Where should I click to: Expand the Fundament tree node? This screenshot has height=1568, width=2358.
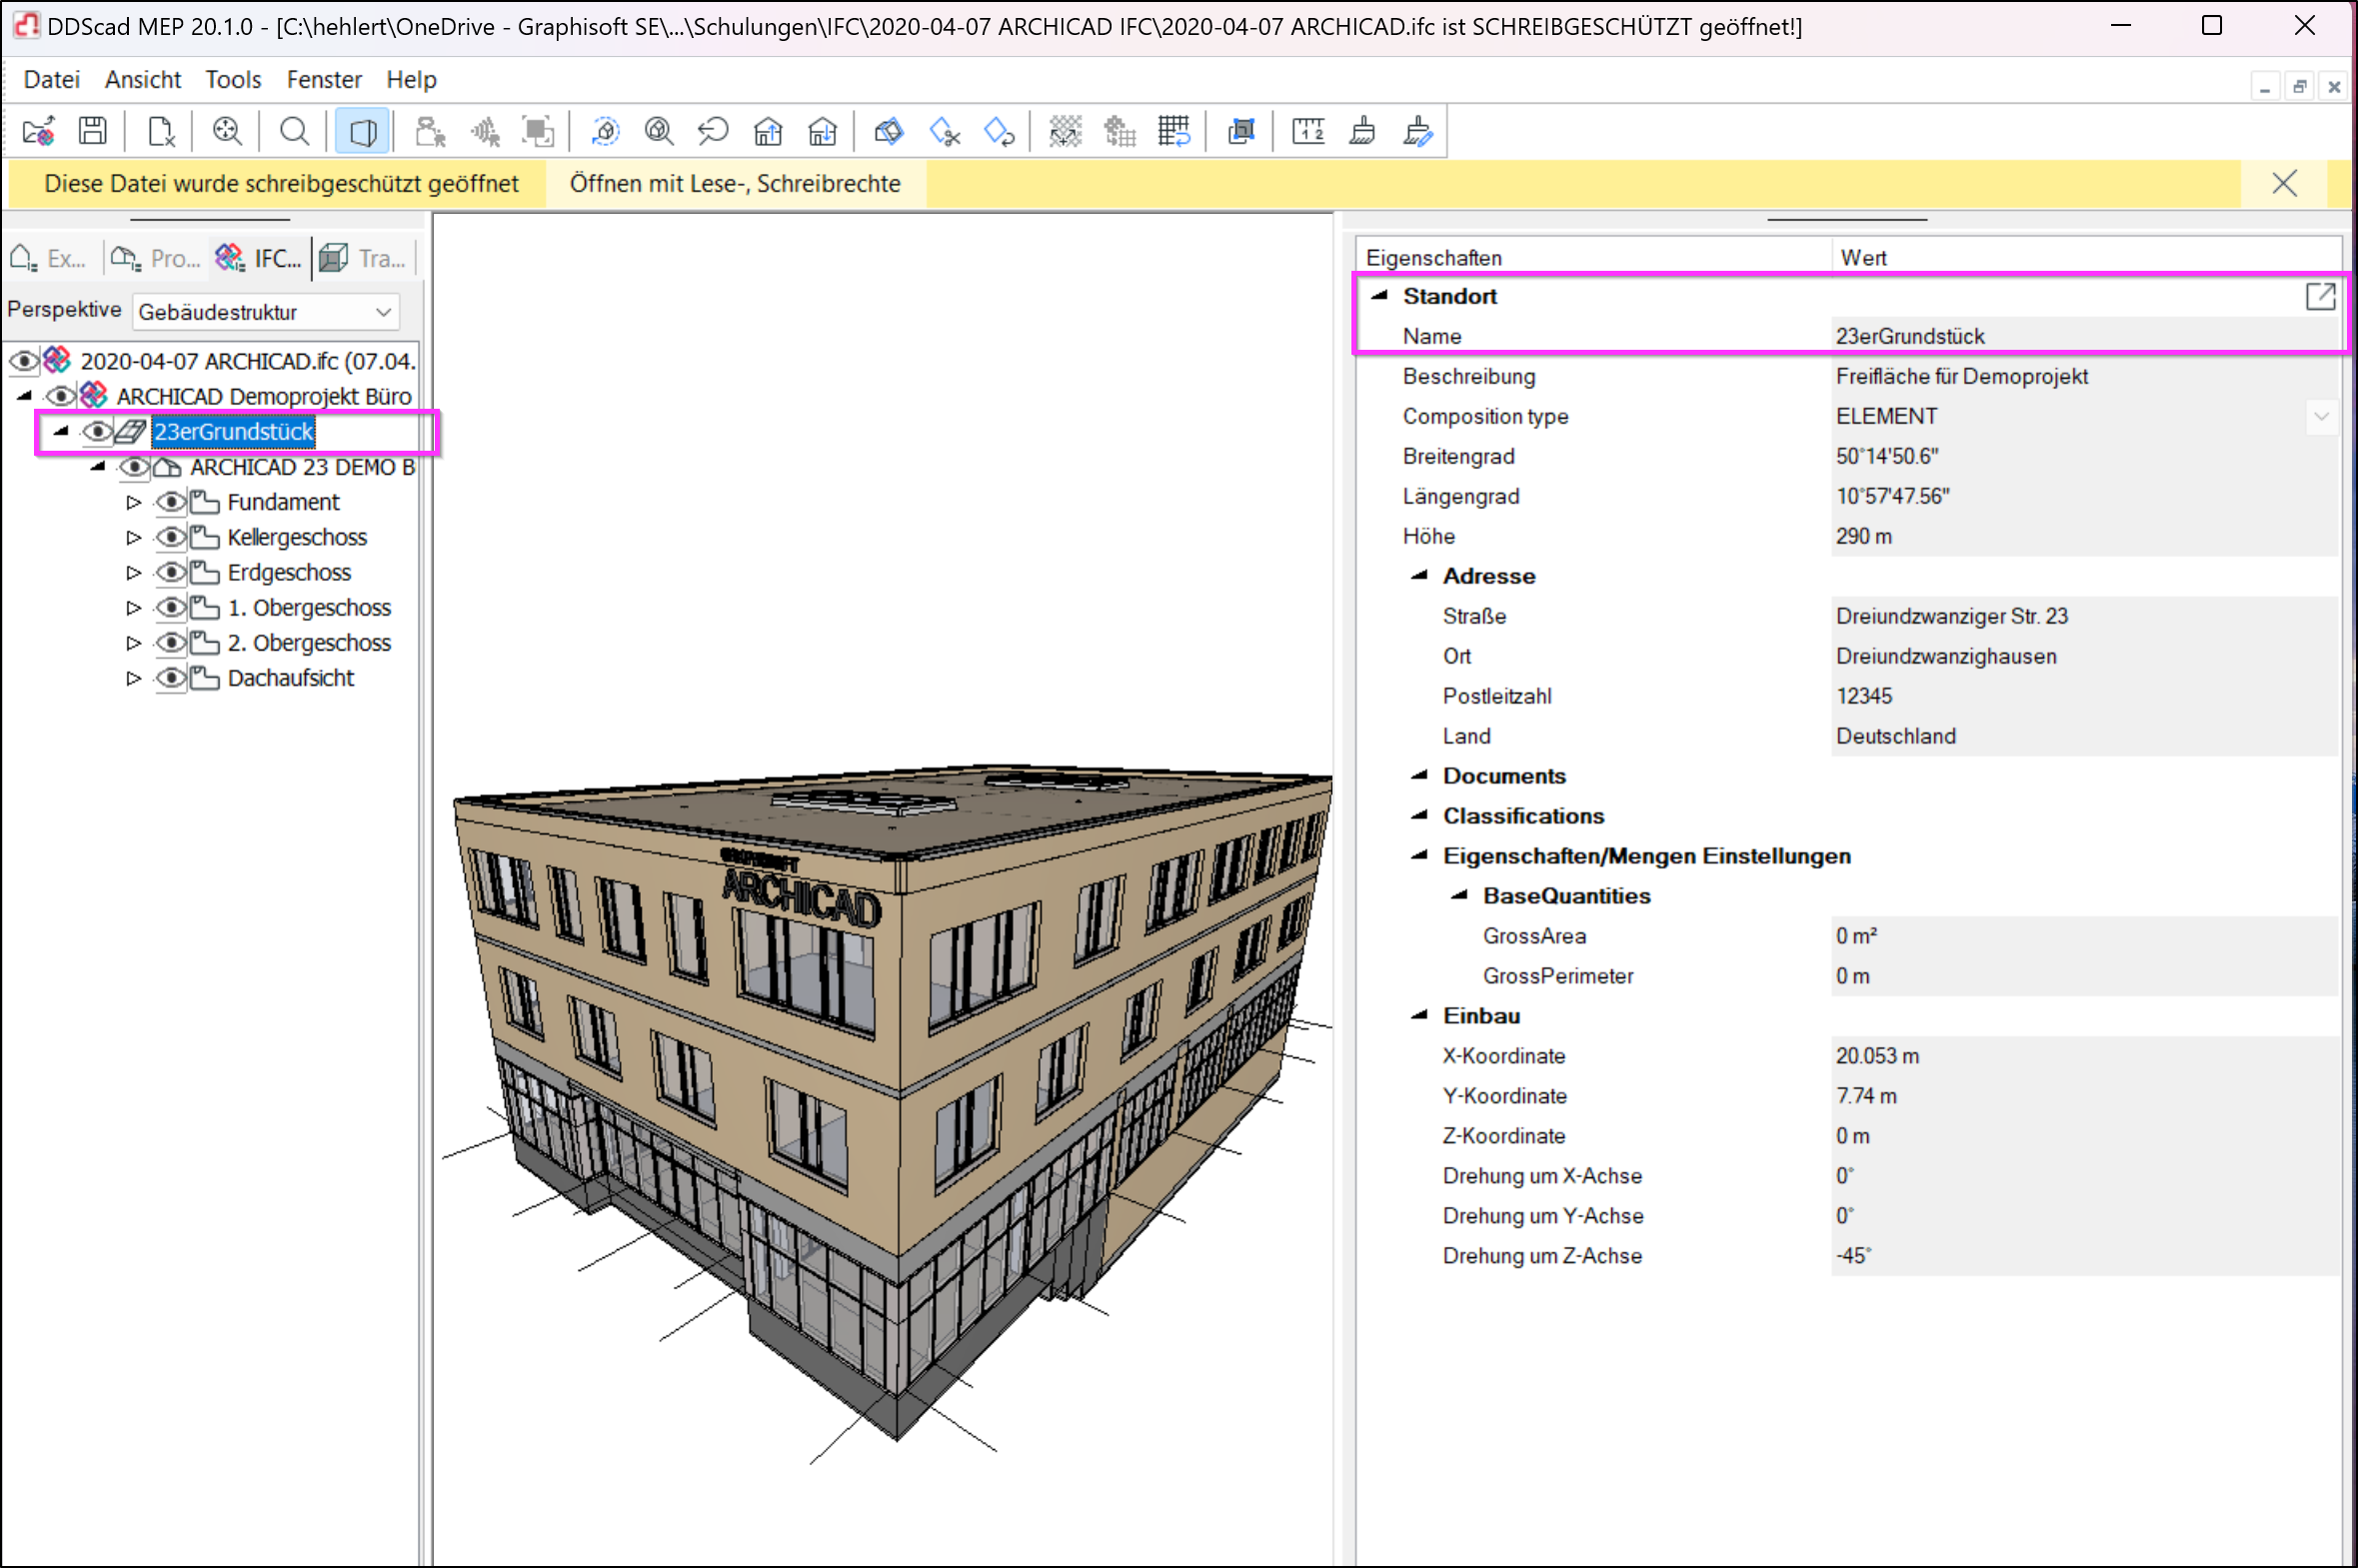pos(133,502)
